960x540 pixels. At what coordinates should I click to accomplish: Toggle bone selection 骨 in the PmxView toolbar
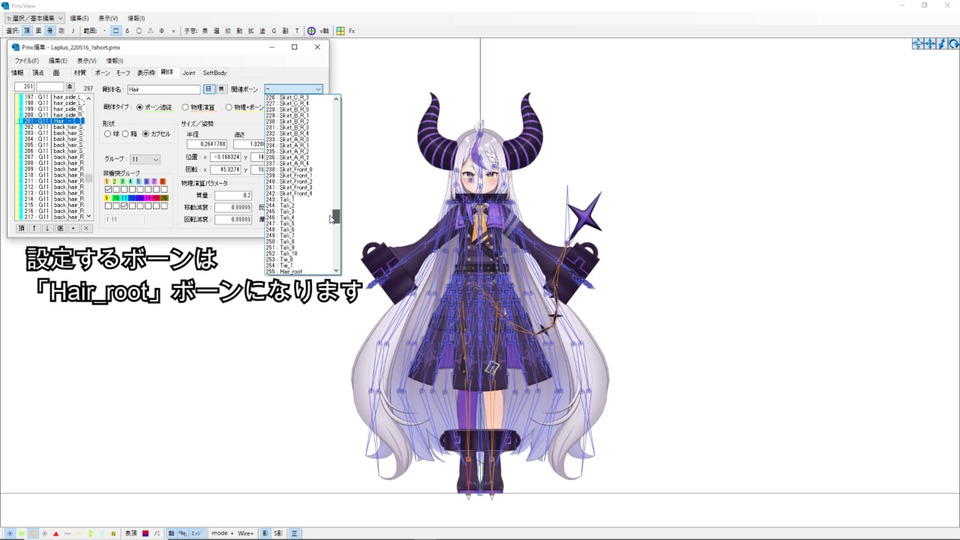click(x=50, y=31)
